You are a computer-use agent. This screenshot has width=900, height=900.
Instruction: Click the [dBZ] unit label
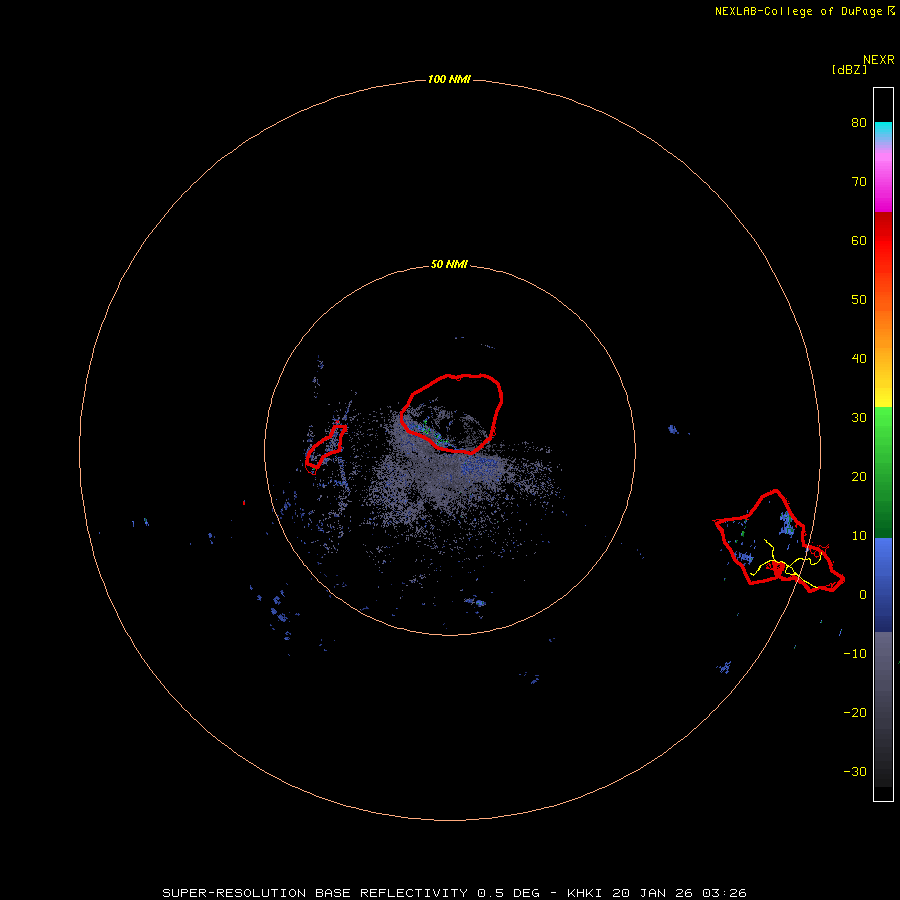point(849,70)
